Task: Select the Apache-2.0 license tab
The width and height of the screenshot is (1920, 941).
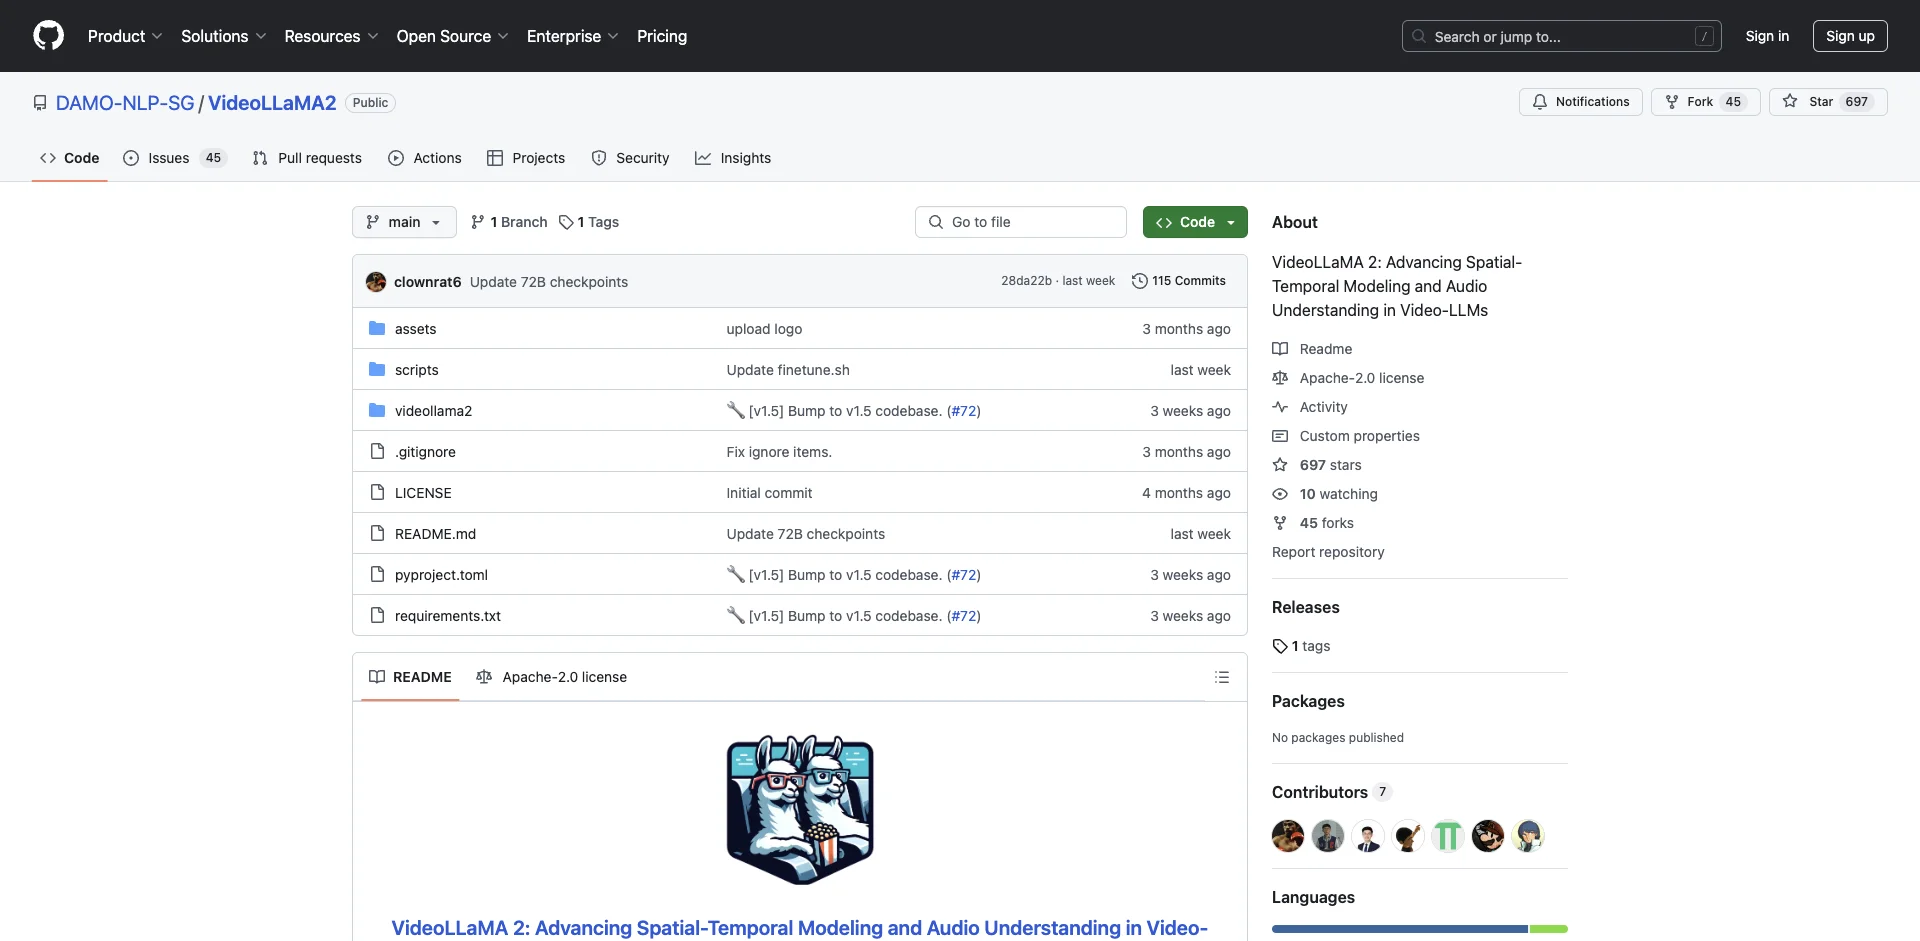Action: [552, 677]
